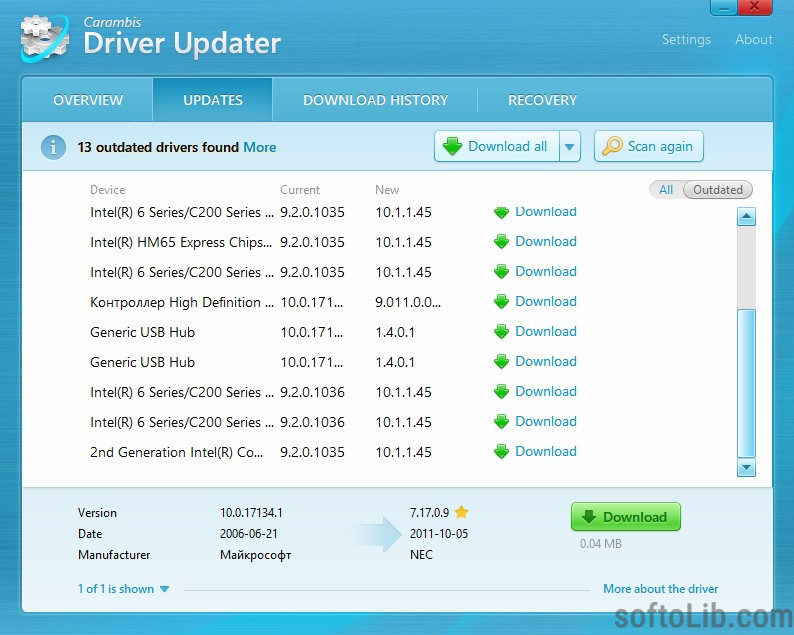Open the More link for outdated drivers
794x635 pixels.
pos(260,147)
